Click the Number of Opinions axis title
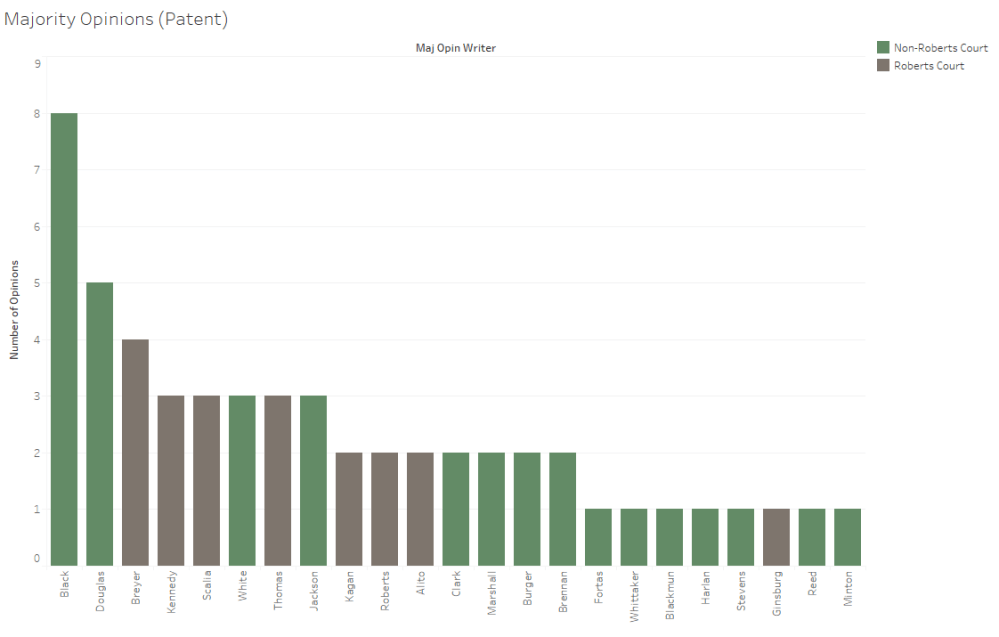 [15, 310]
